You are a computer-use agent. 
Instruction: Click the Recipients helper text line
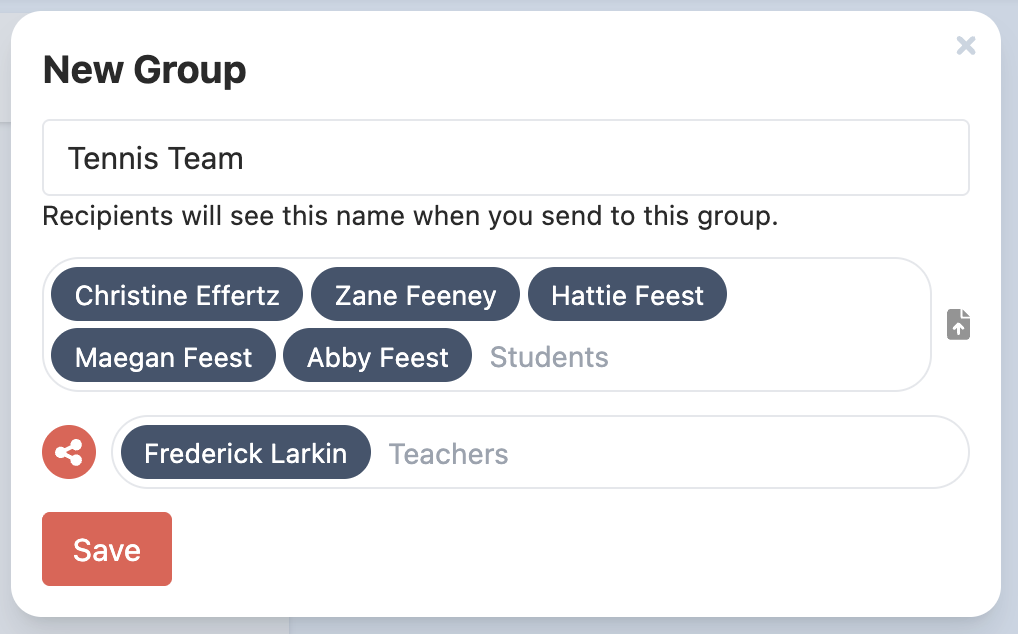(x=410, y=216)
